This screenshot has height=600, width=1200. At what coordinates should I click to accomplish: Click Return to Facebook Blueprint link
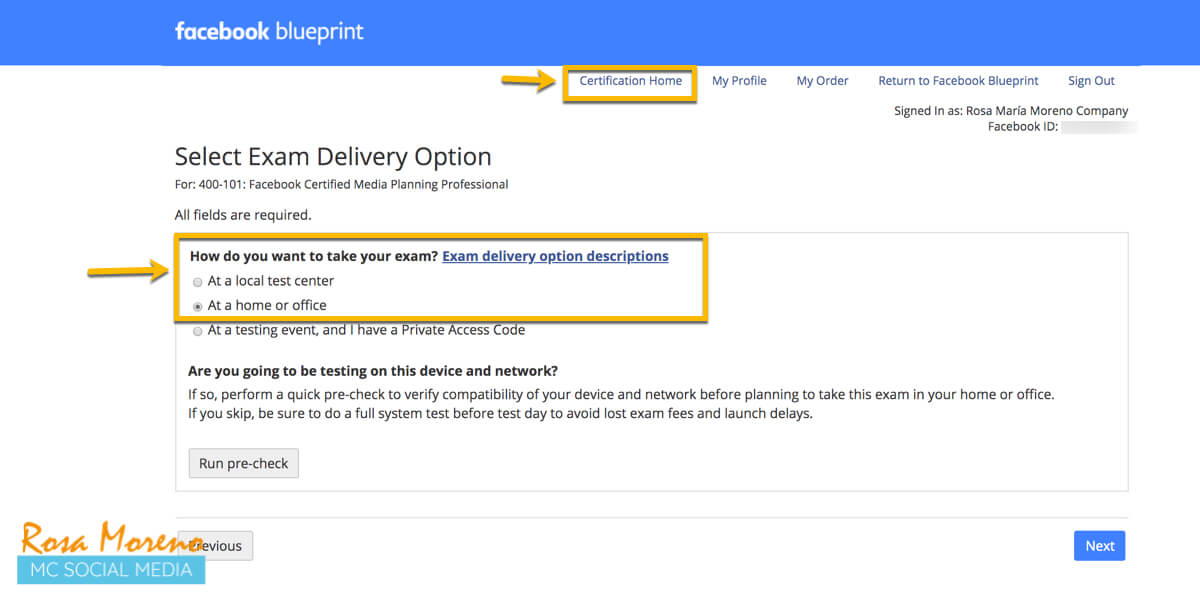pyautogui.click(x=958, y=81)
